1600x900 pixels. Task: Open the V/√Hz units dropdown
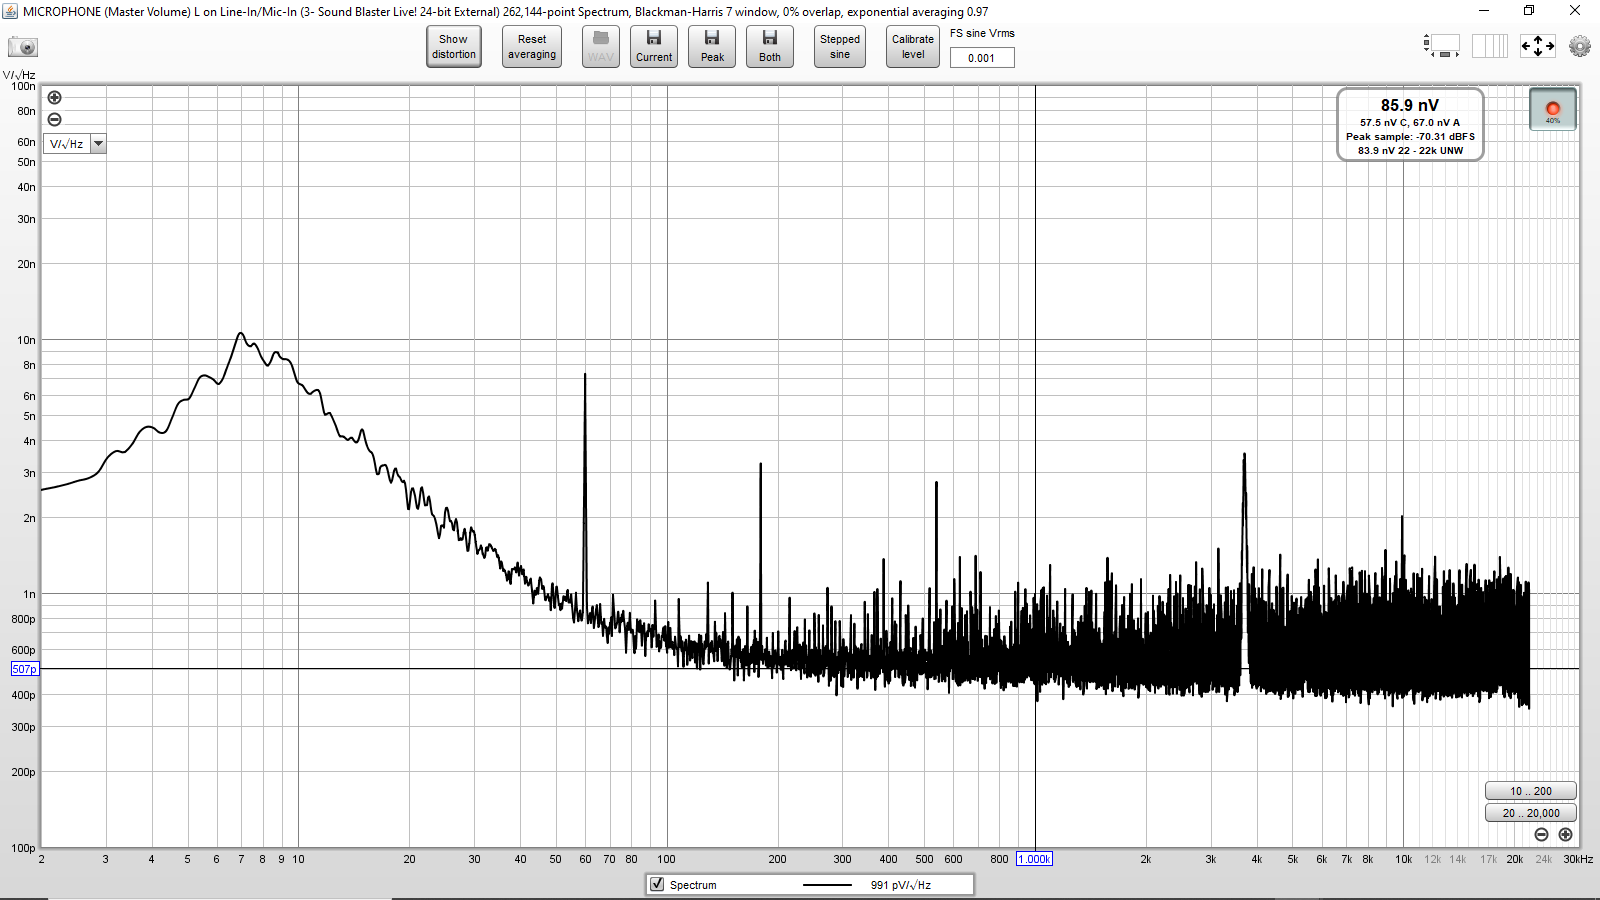pos(75,144)
